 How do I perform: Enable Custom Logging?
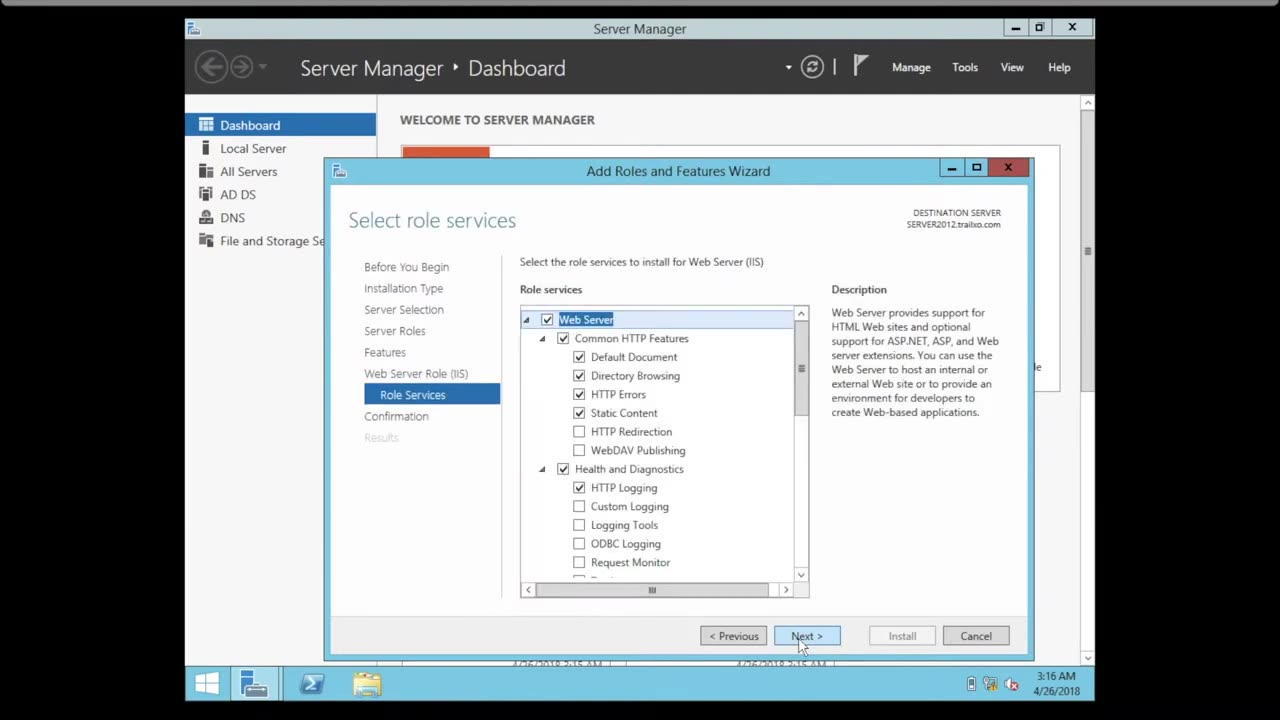click(x=579, y=506)
